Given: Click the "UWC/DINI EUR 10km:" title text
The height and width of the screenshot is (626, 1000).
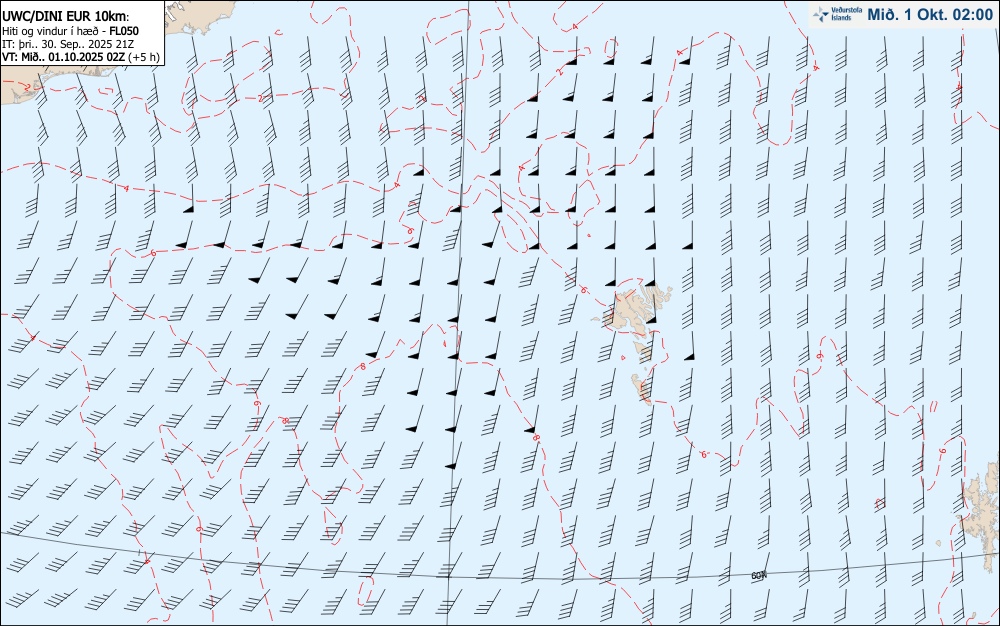Looking at the screenshot, I should pos(65,17).
